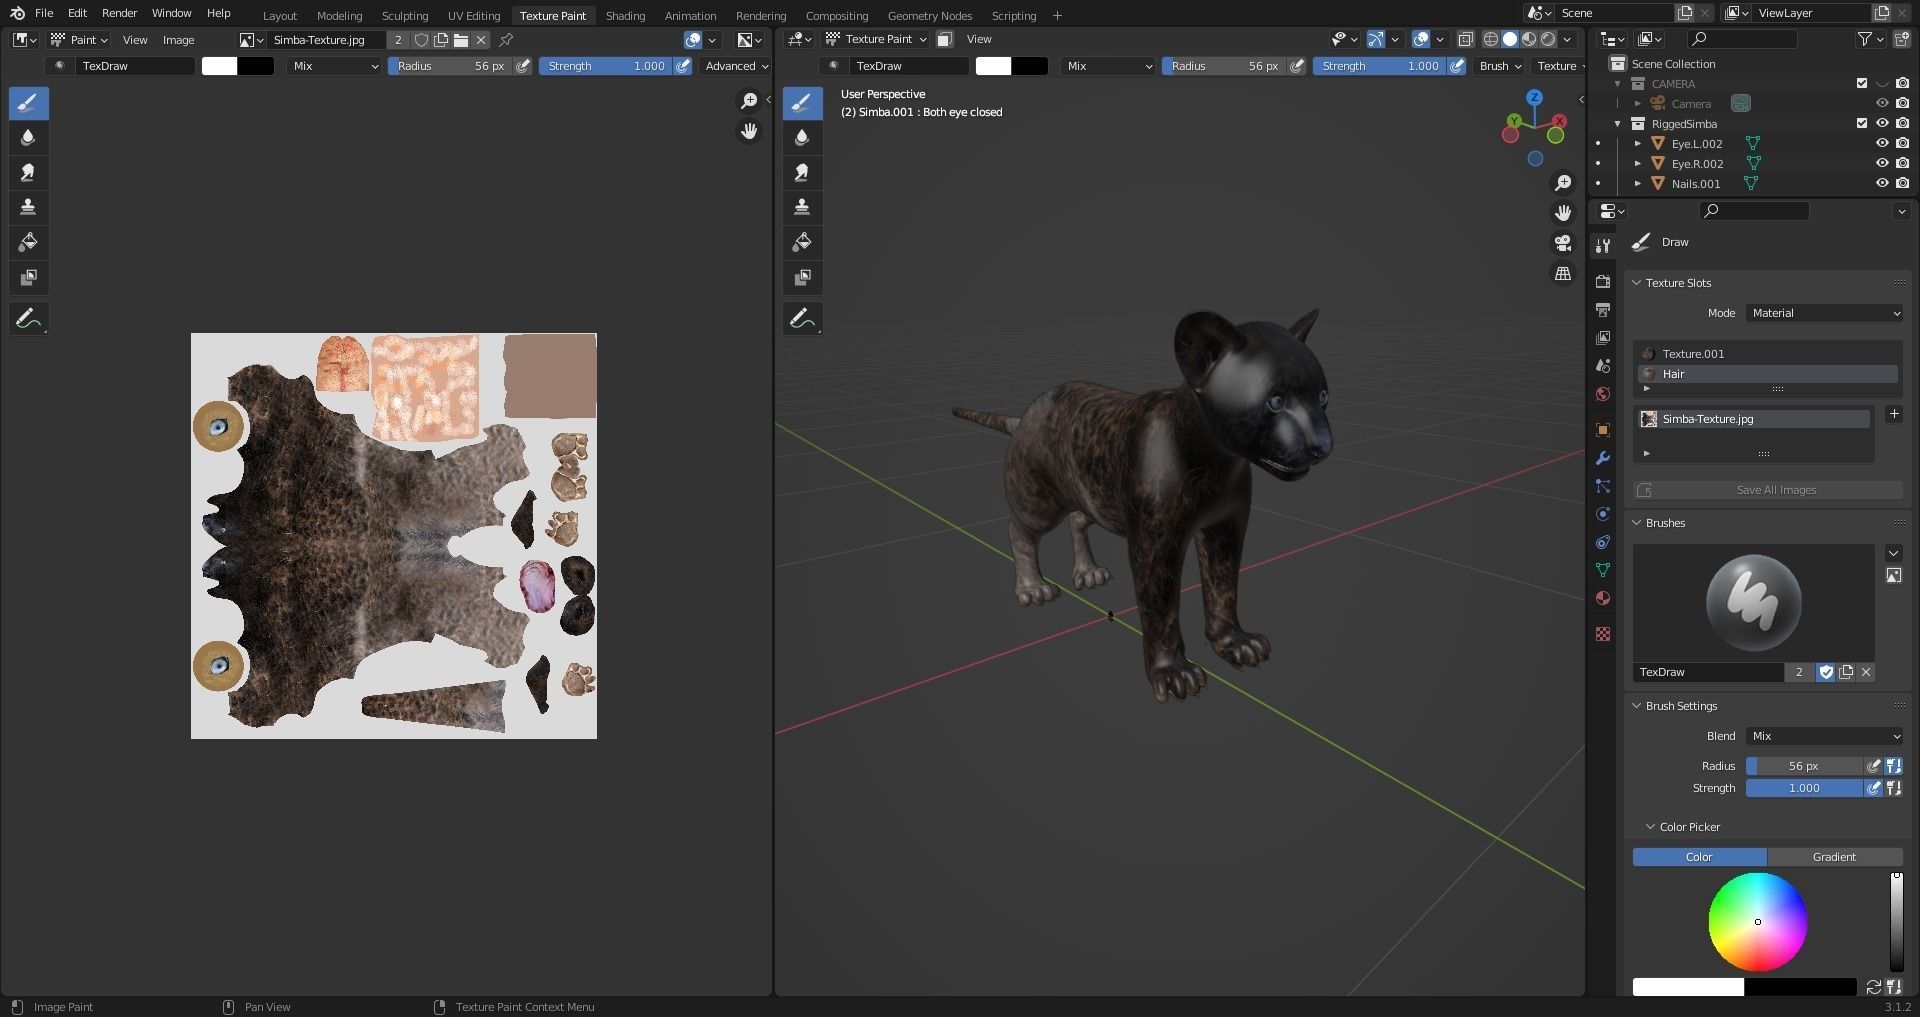This screenshot has width=1920, height=1017.
Task: Pin the image with the pin icon
Action: click(x=506, y=40)
